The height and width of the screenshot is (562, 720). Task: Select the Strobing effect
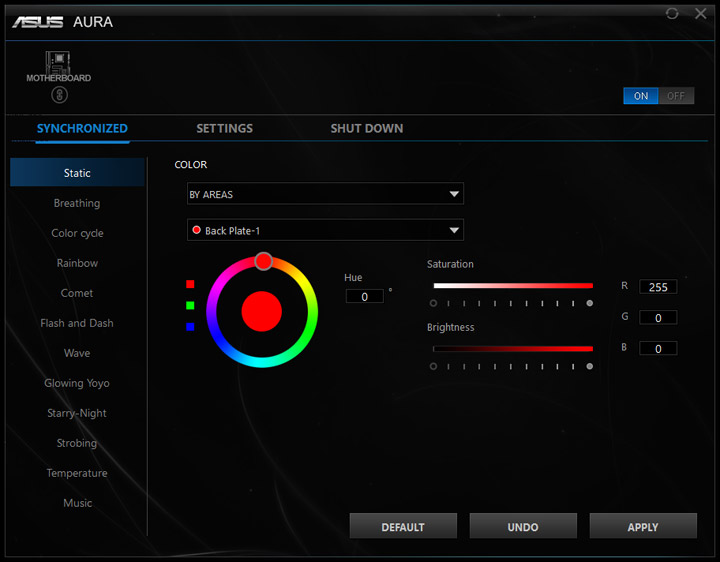pos(77,443)
